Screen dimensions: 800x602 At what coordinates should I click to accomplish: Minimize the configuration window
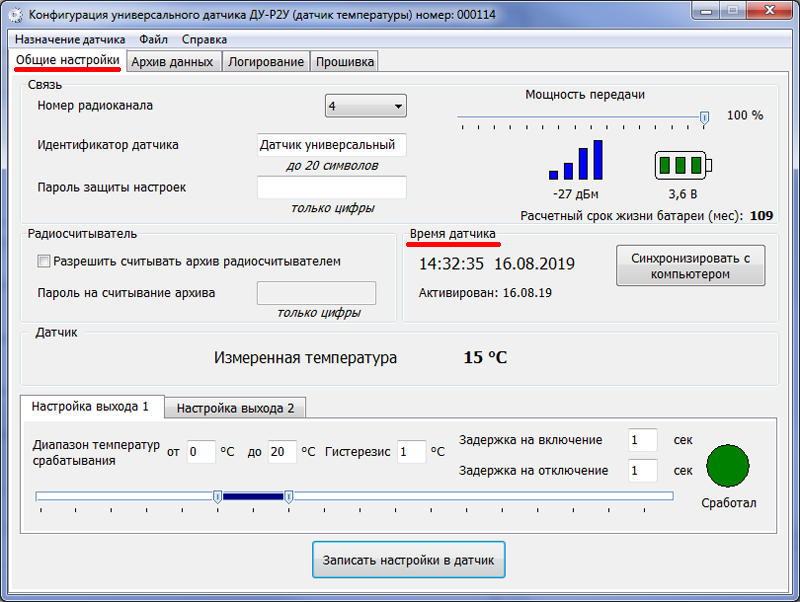pos(706,10)
